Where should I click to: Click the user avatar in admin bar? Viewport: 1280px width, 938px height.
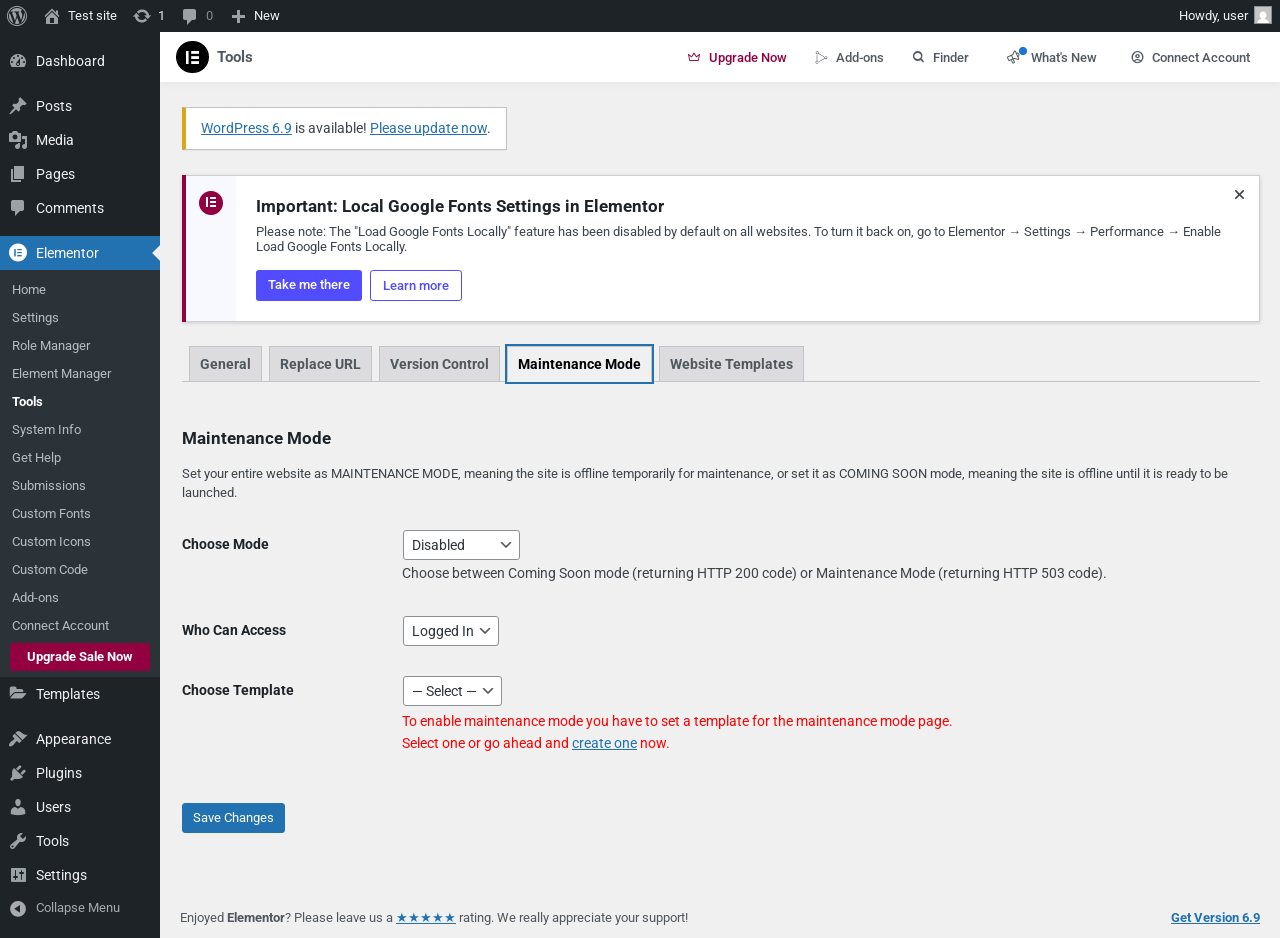click(1263, 16)
